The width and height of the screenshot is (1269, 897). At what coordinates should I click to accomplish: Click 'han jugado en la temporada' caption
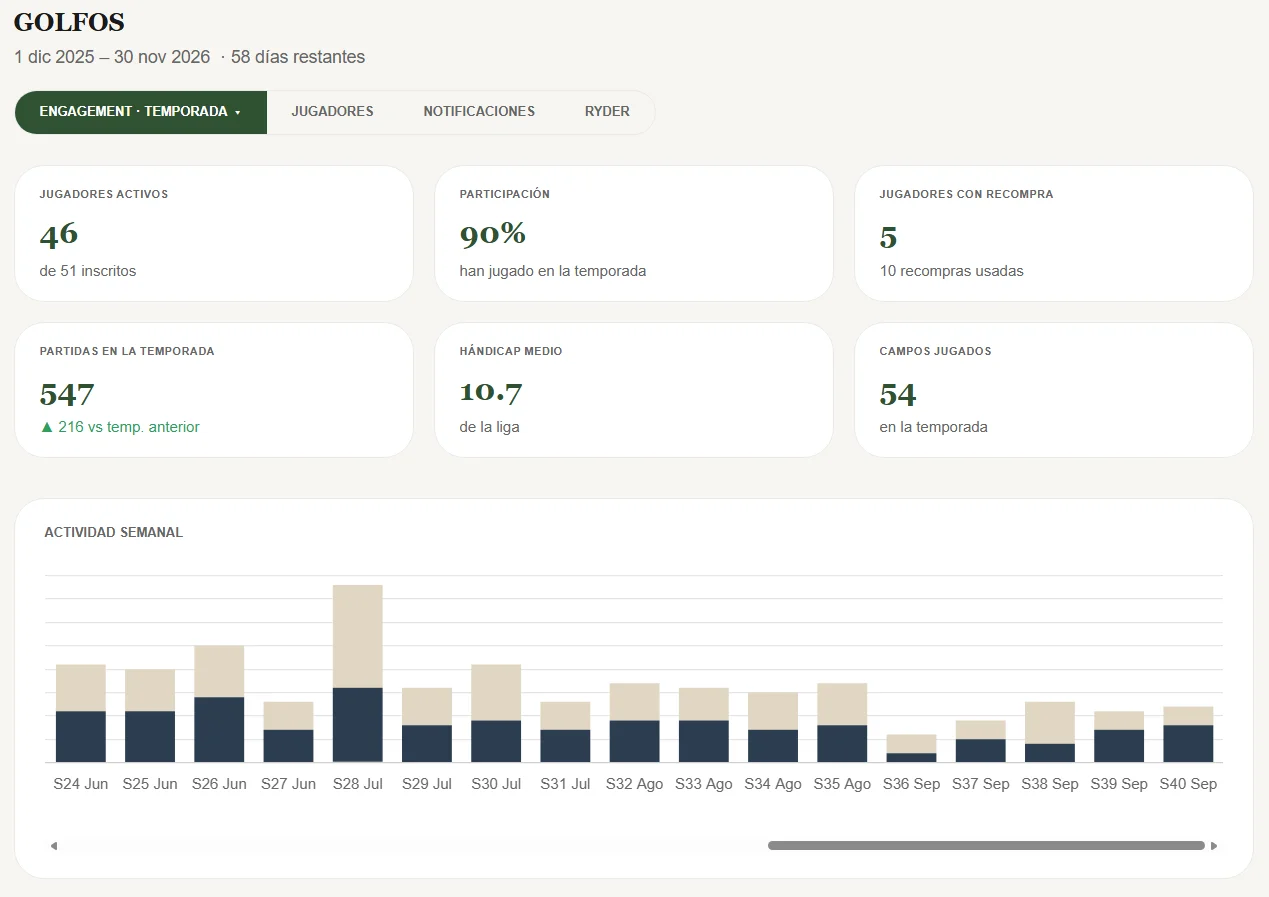[x=553, y=271]
